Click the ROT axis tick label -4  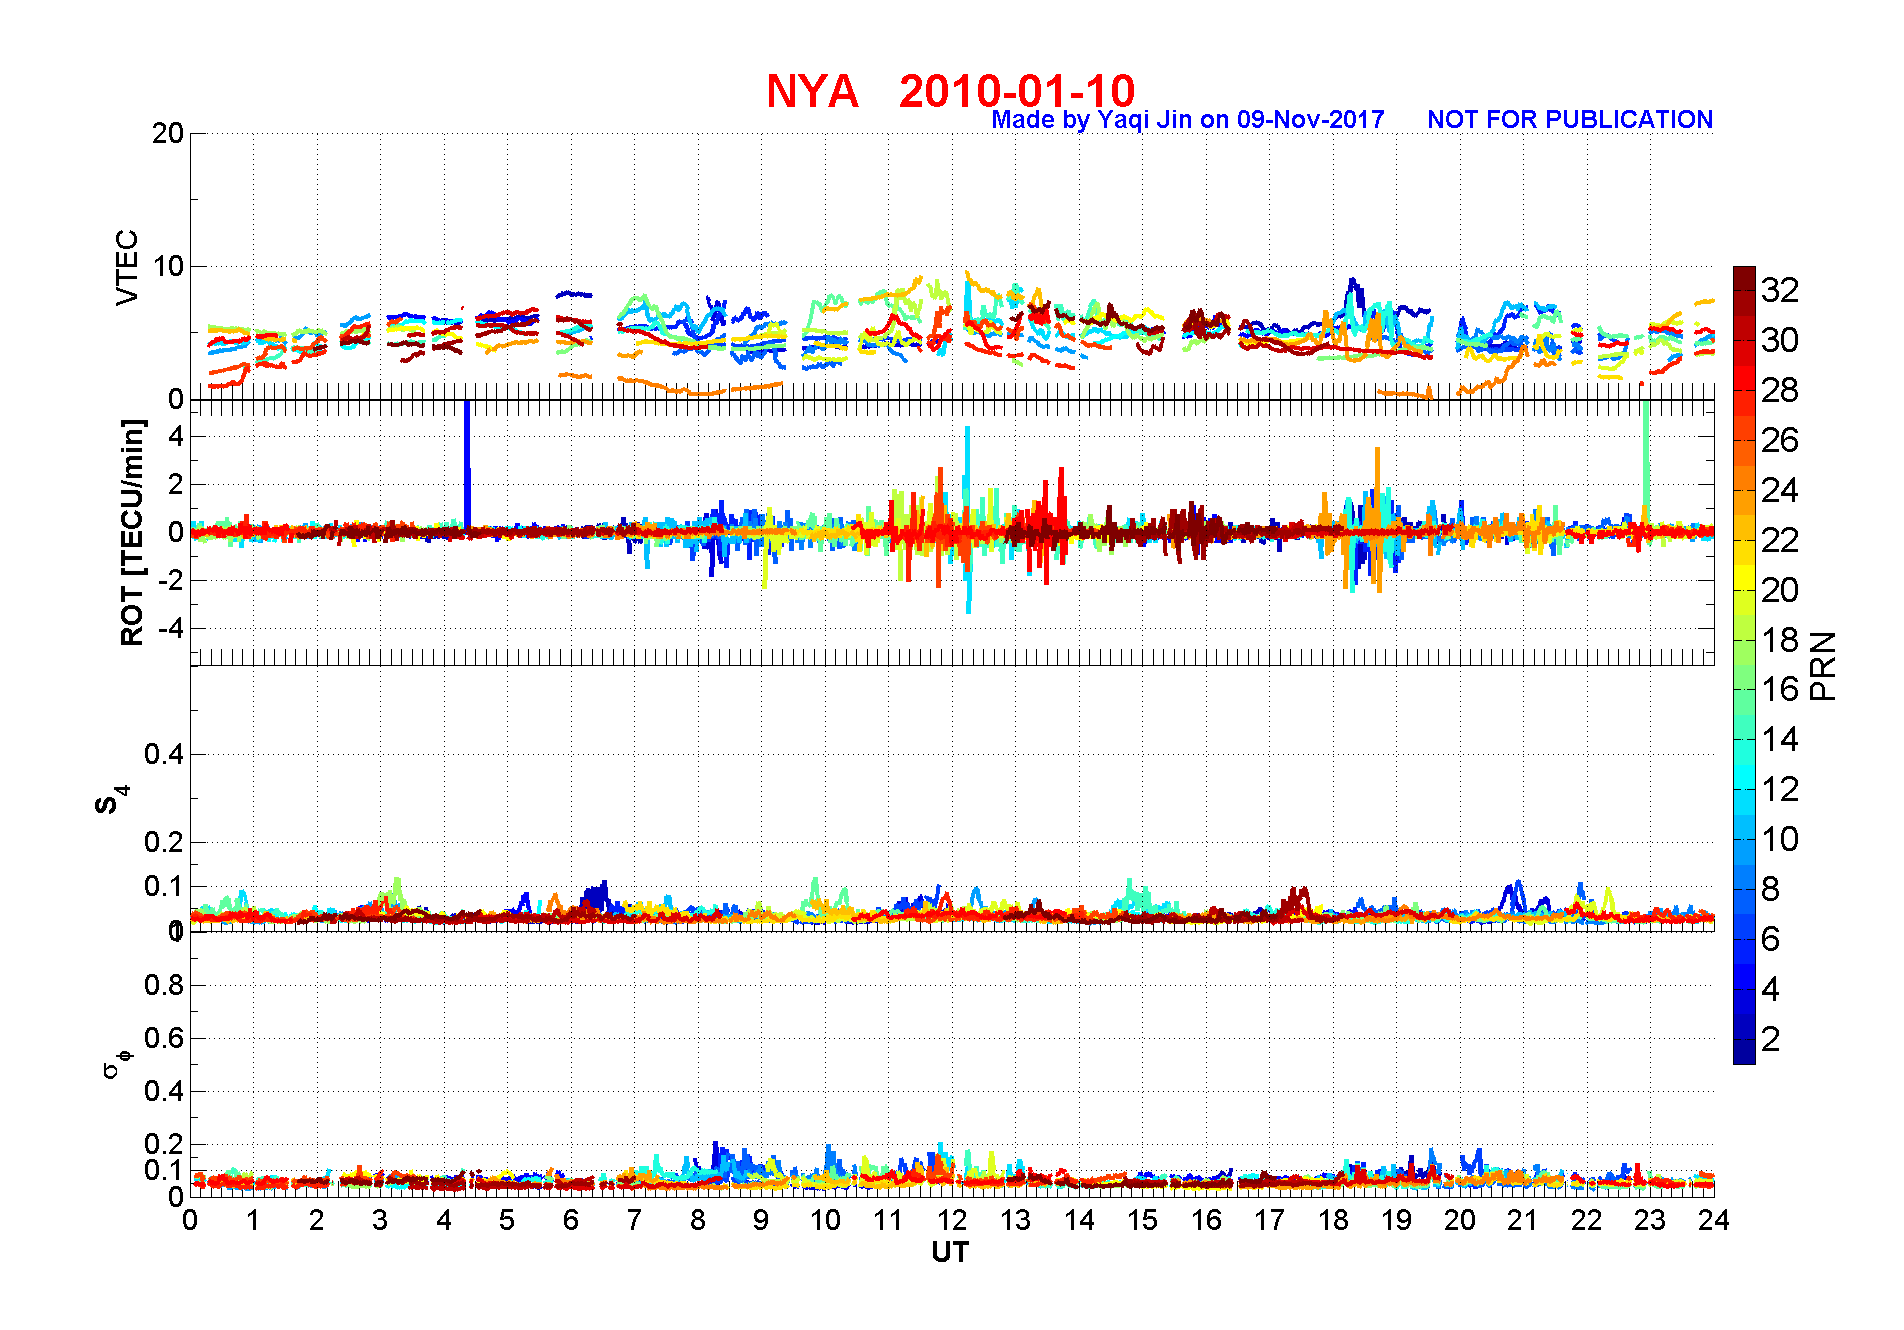pos(171,628)
